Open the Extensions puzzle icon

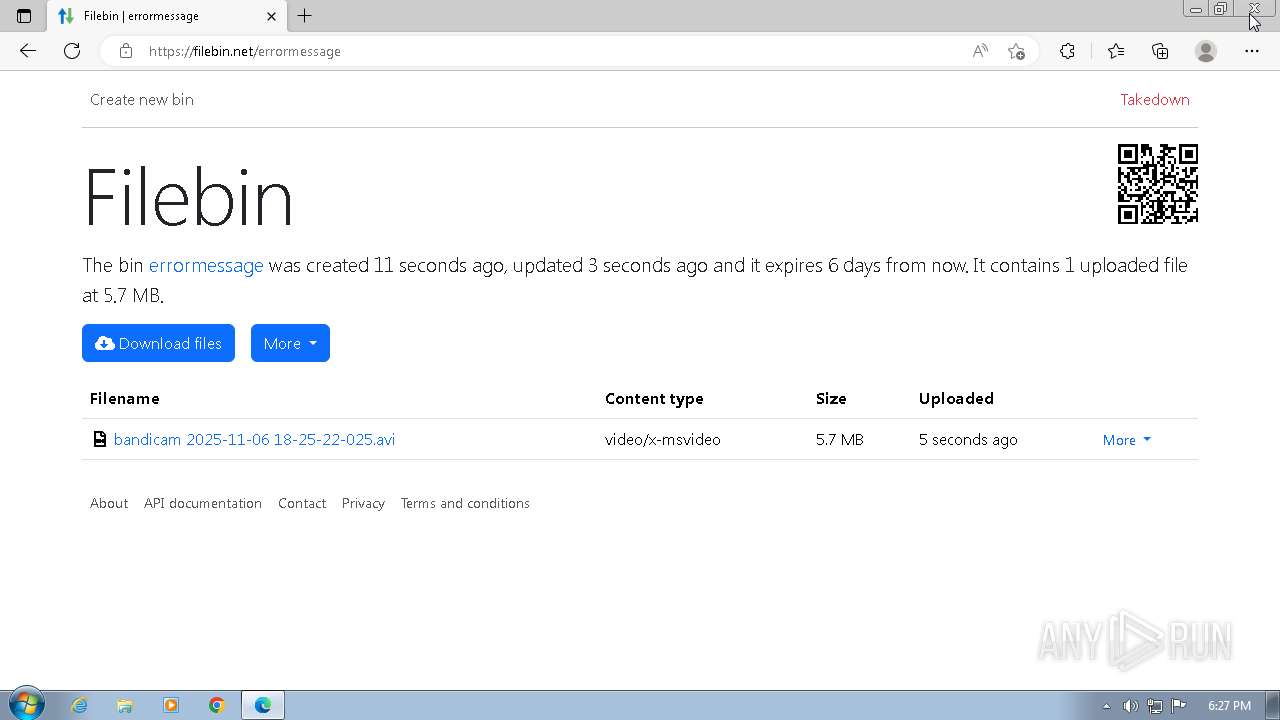(x=1067, y=51)
